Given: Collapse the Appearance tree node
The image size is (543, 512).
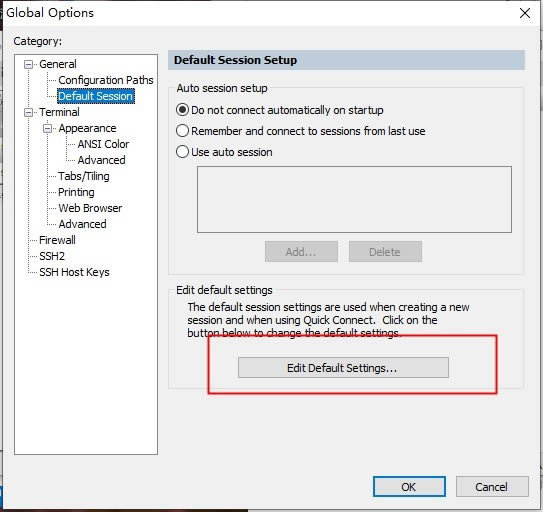Looking at the screenshot, I should [x=47, y=129].
